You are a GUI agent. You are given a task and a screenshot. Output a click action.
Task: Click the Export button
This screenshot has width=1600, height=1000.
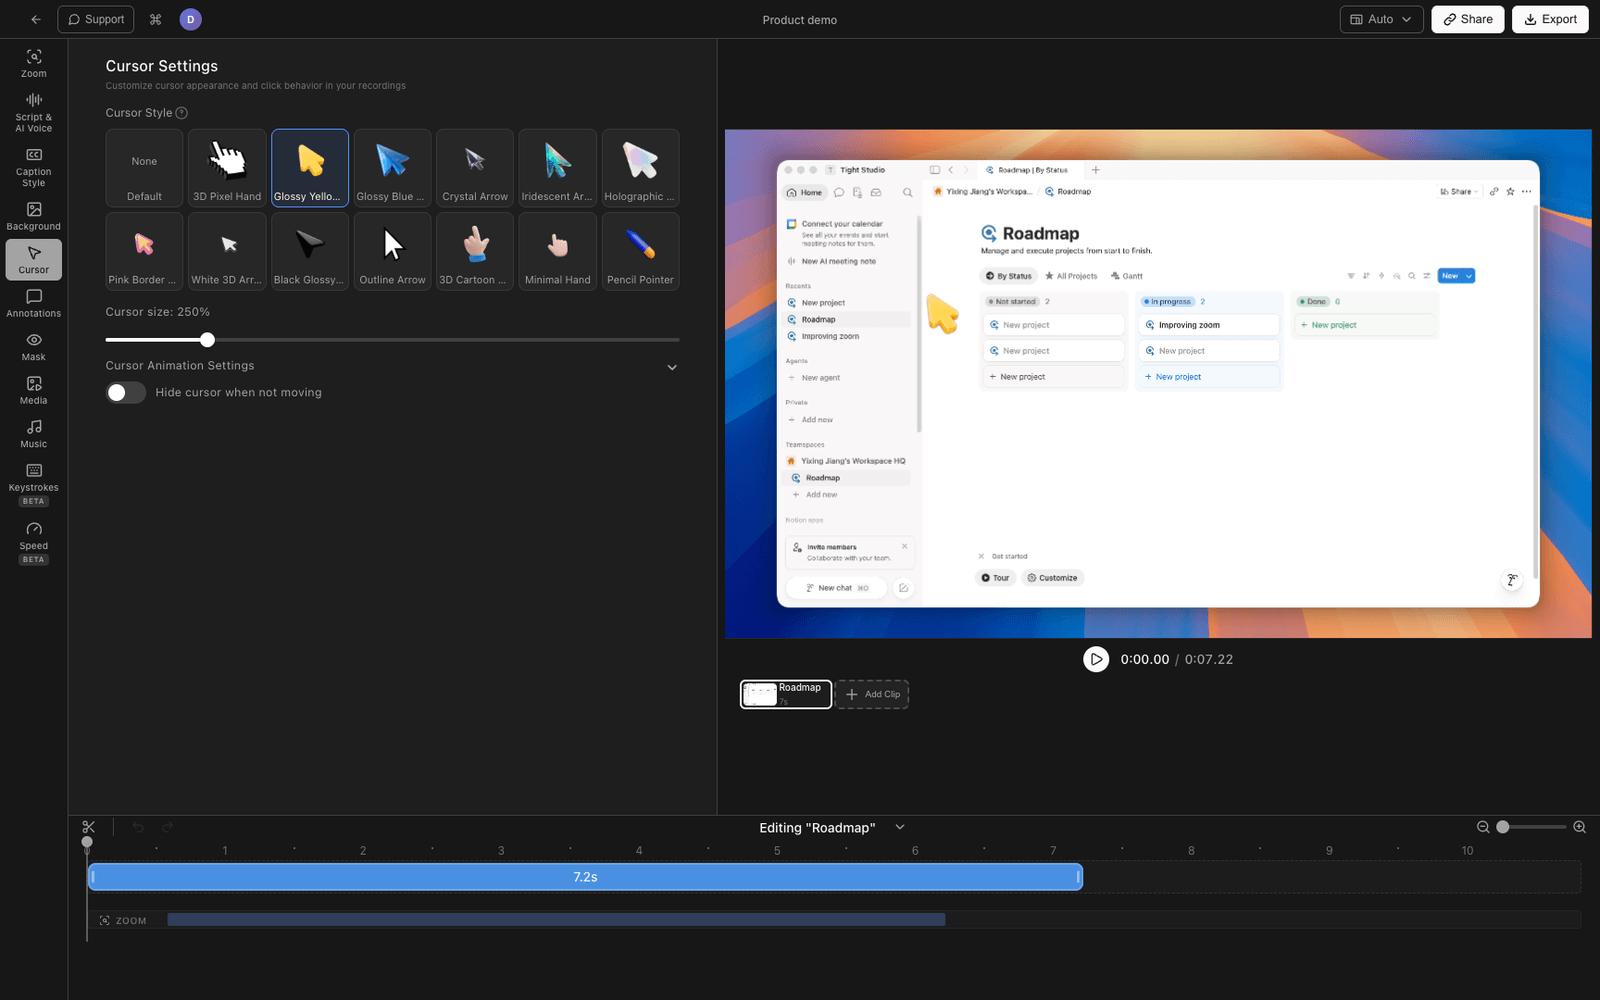[1550, 19]
